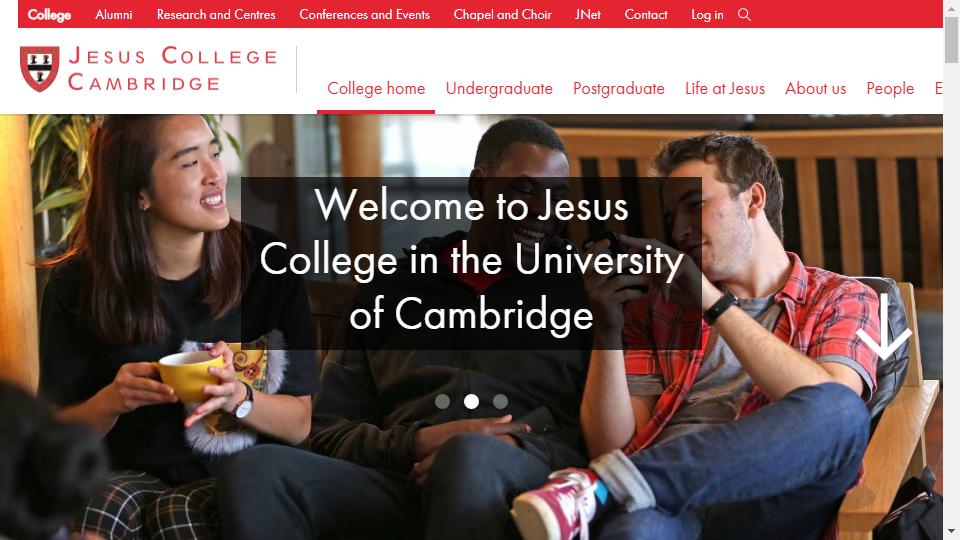
Task: Select the first carousel slide dot
Action: tap(442, 401)
